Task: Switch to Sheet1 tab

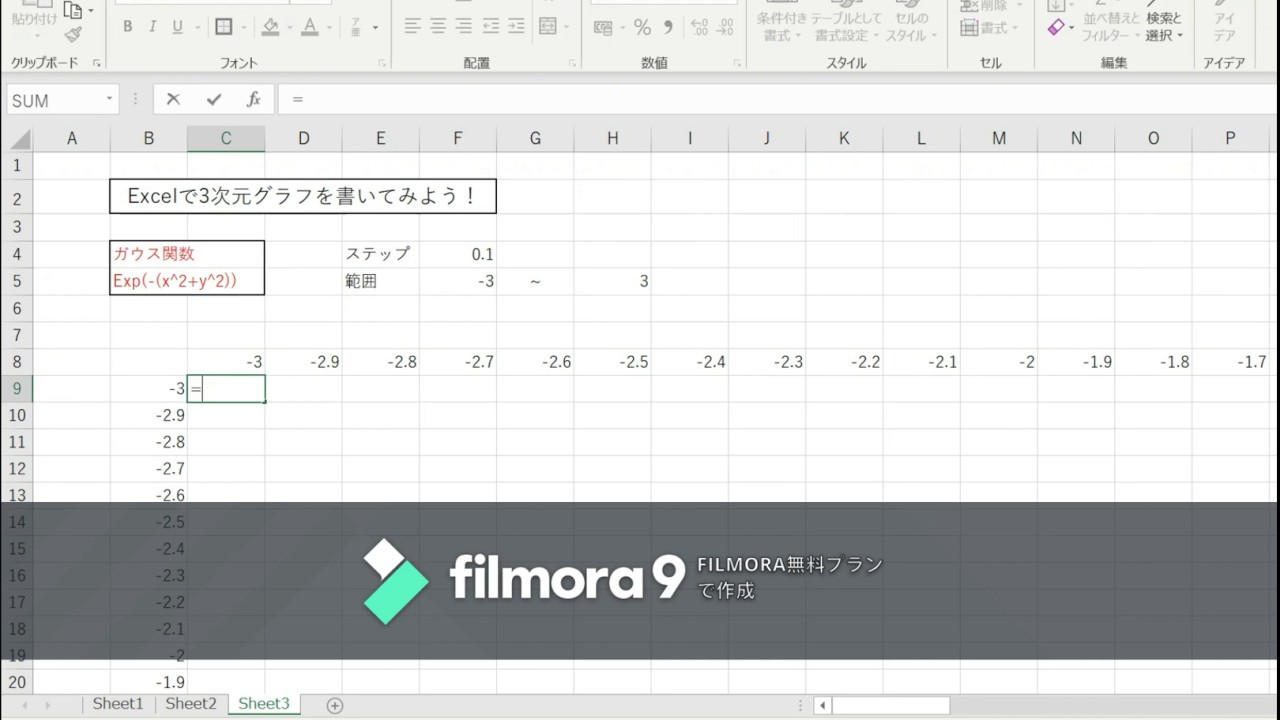Action: tap(118, 704)
